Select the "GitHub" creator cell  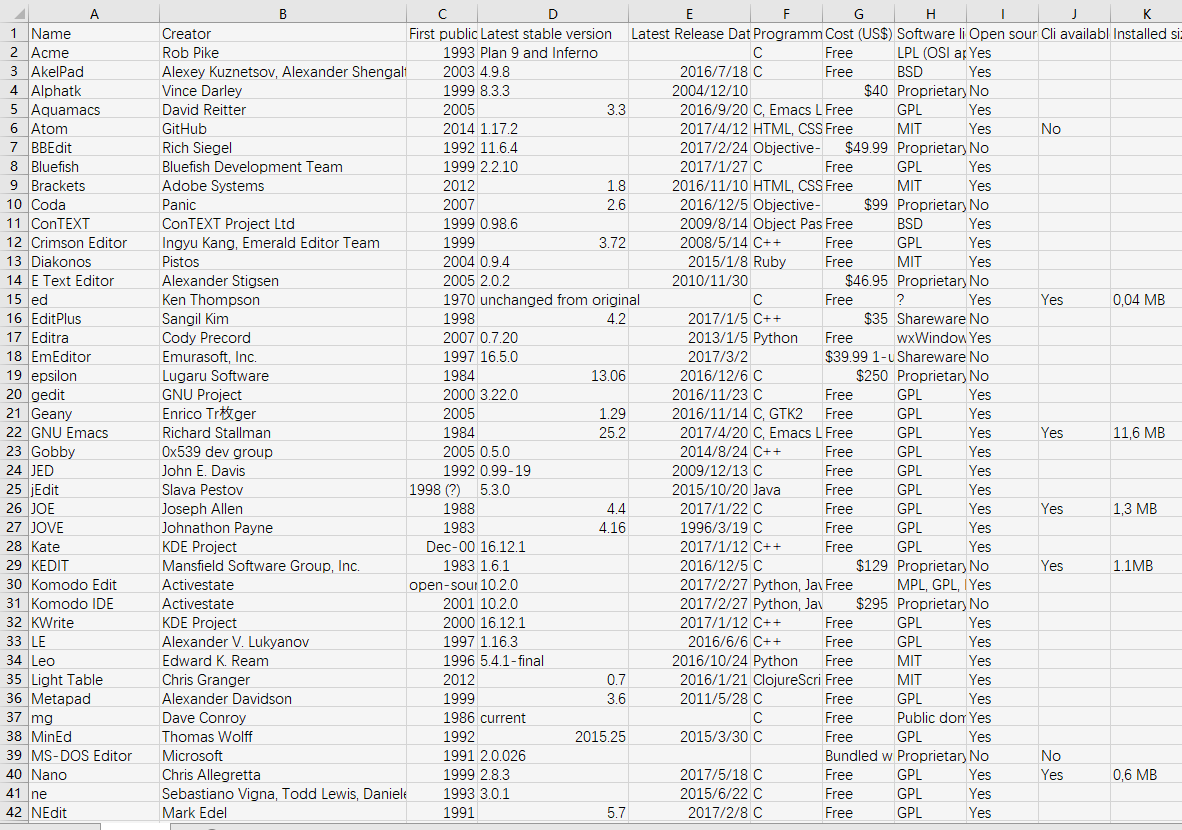pyautogui.click(x=283, y=129)
